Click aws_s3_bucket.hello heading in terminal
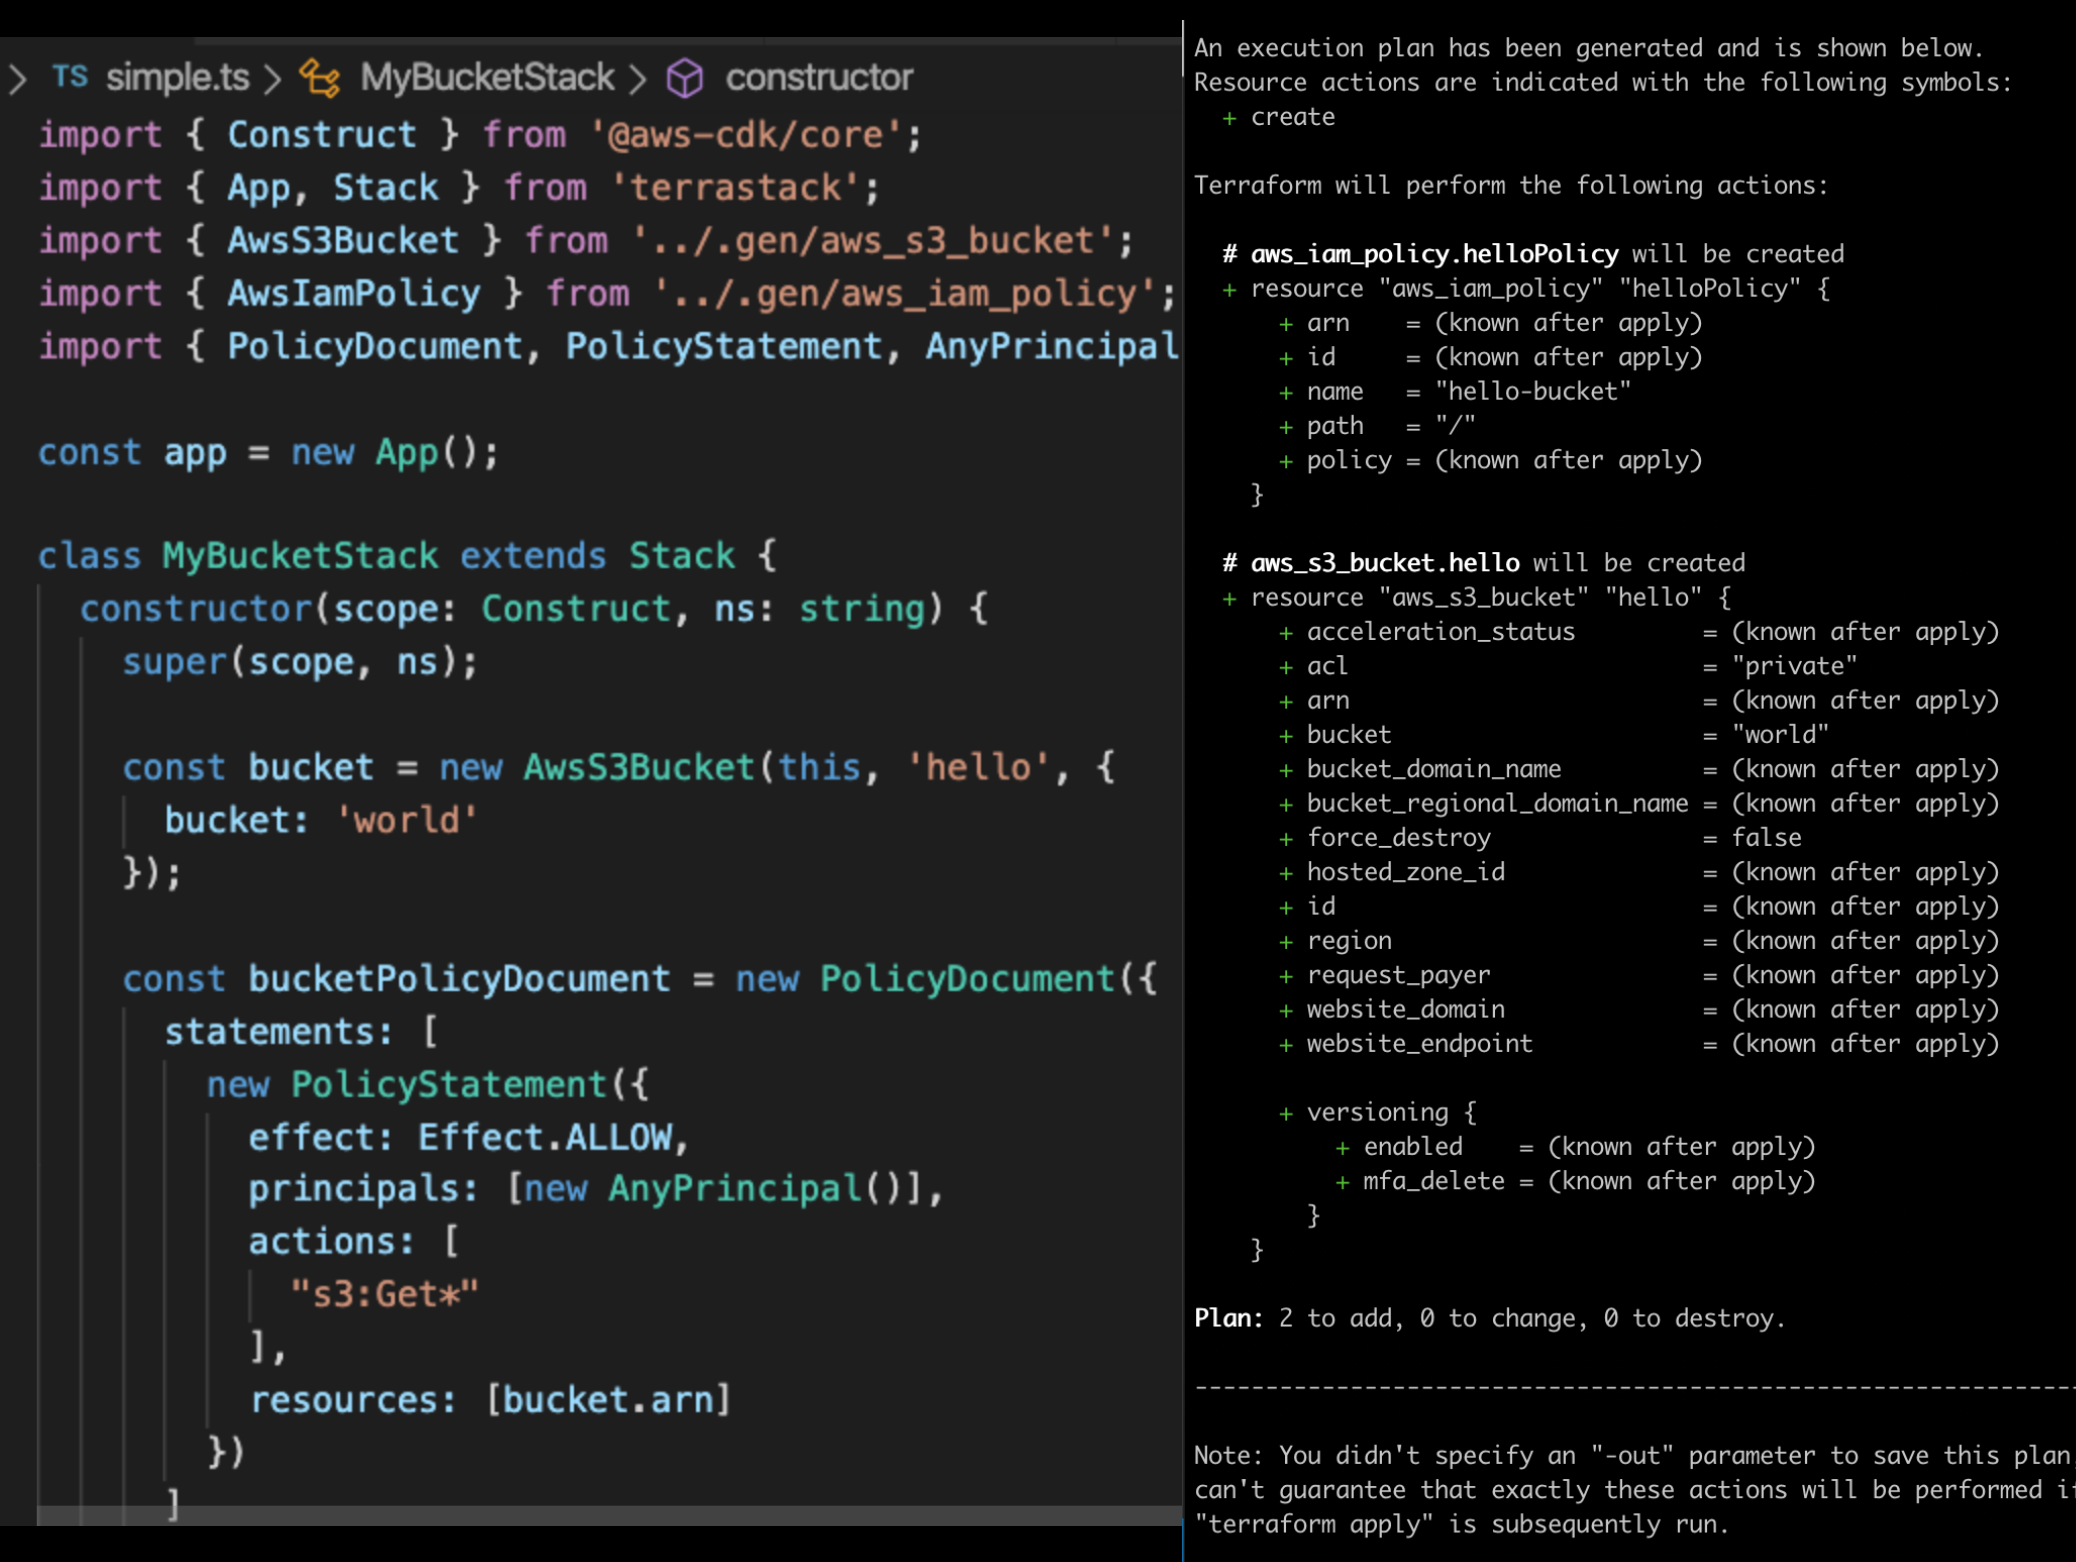Image resolution: width=2076 pixels, height=1562 pixels. pyautogui.click(x=1385, y=563)
